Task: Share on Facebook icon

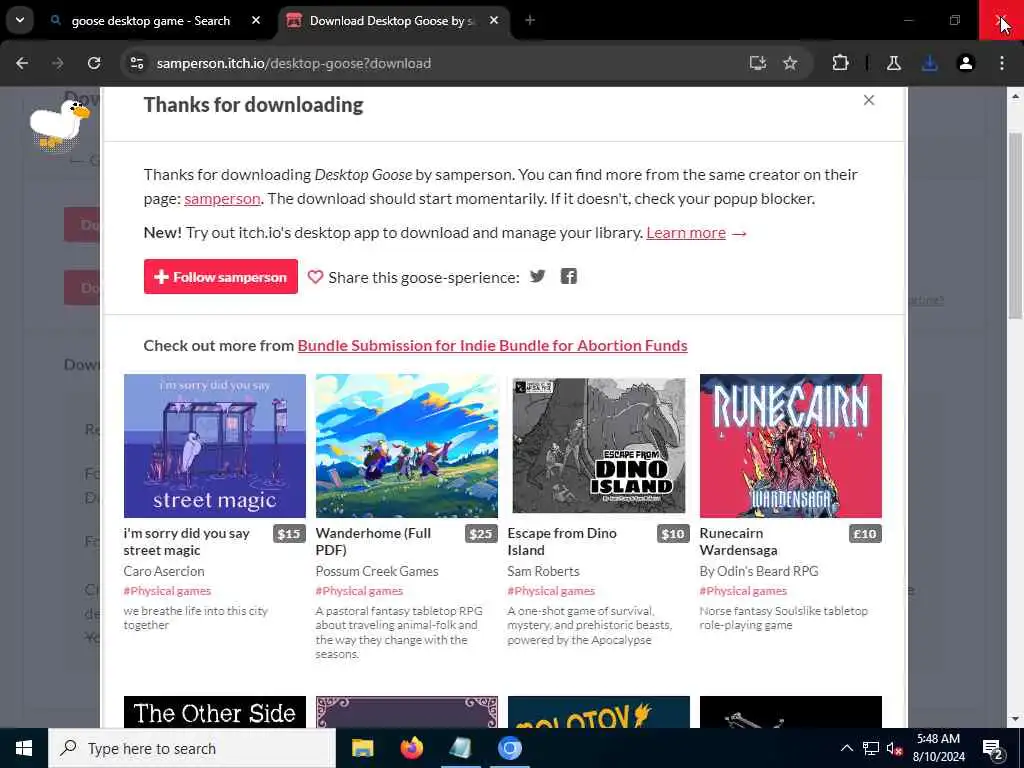Action: pos(569,276)
